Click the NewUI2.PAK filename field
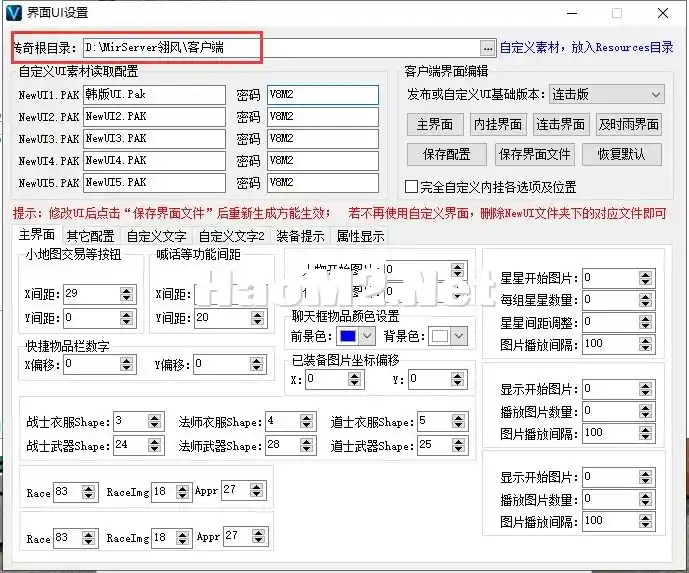This screenshot has width=689, height=573. pos(154,117)
